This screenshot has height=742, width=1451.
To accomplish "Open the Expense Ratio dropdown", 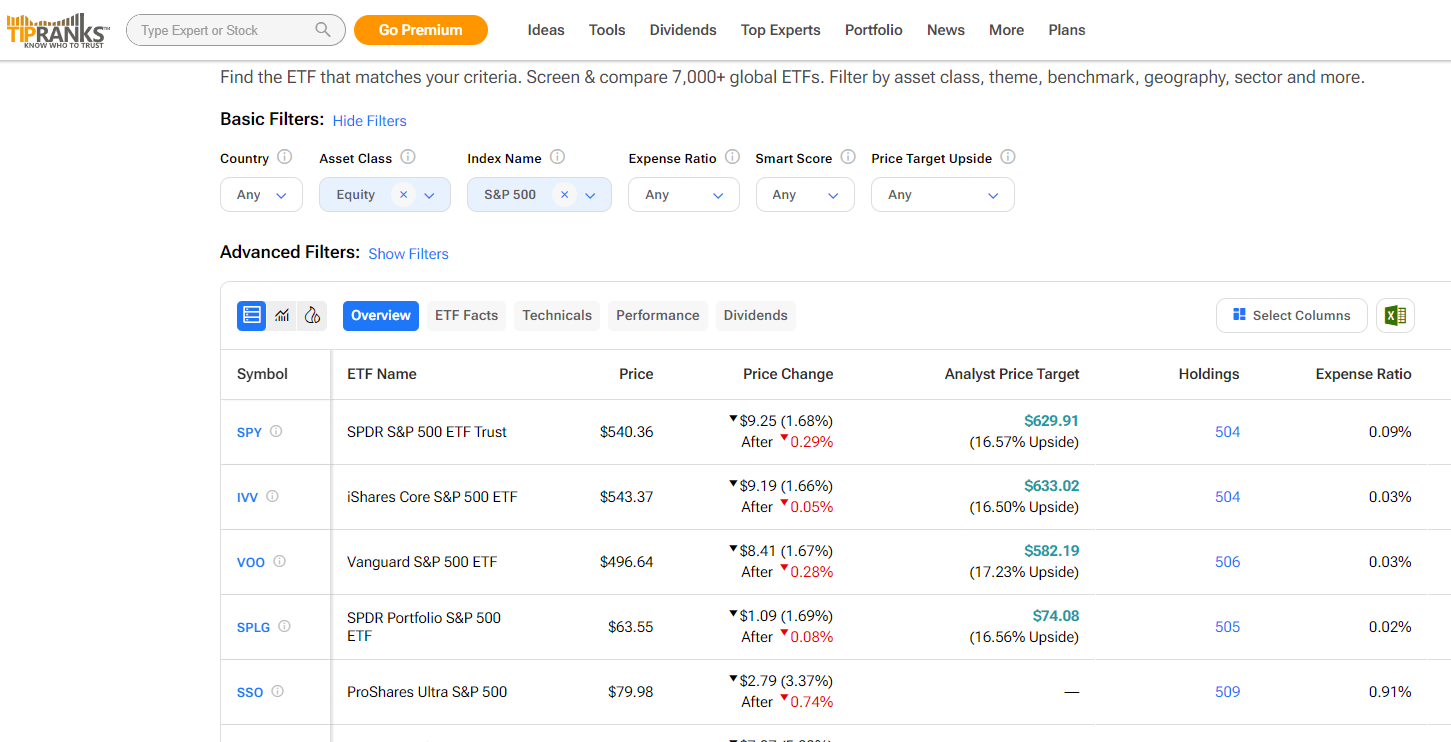I will click(x=684, y=195).
